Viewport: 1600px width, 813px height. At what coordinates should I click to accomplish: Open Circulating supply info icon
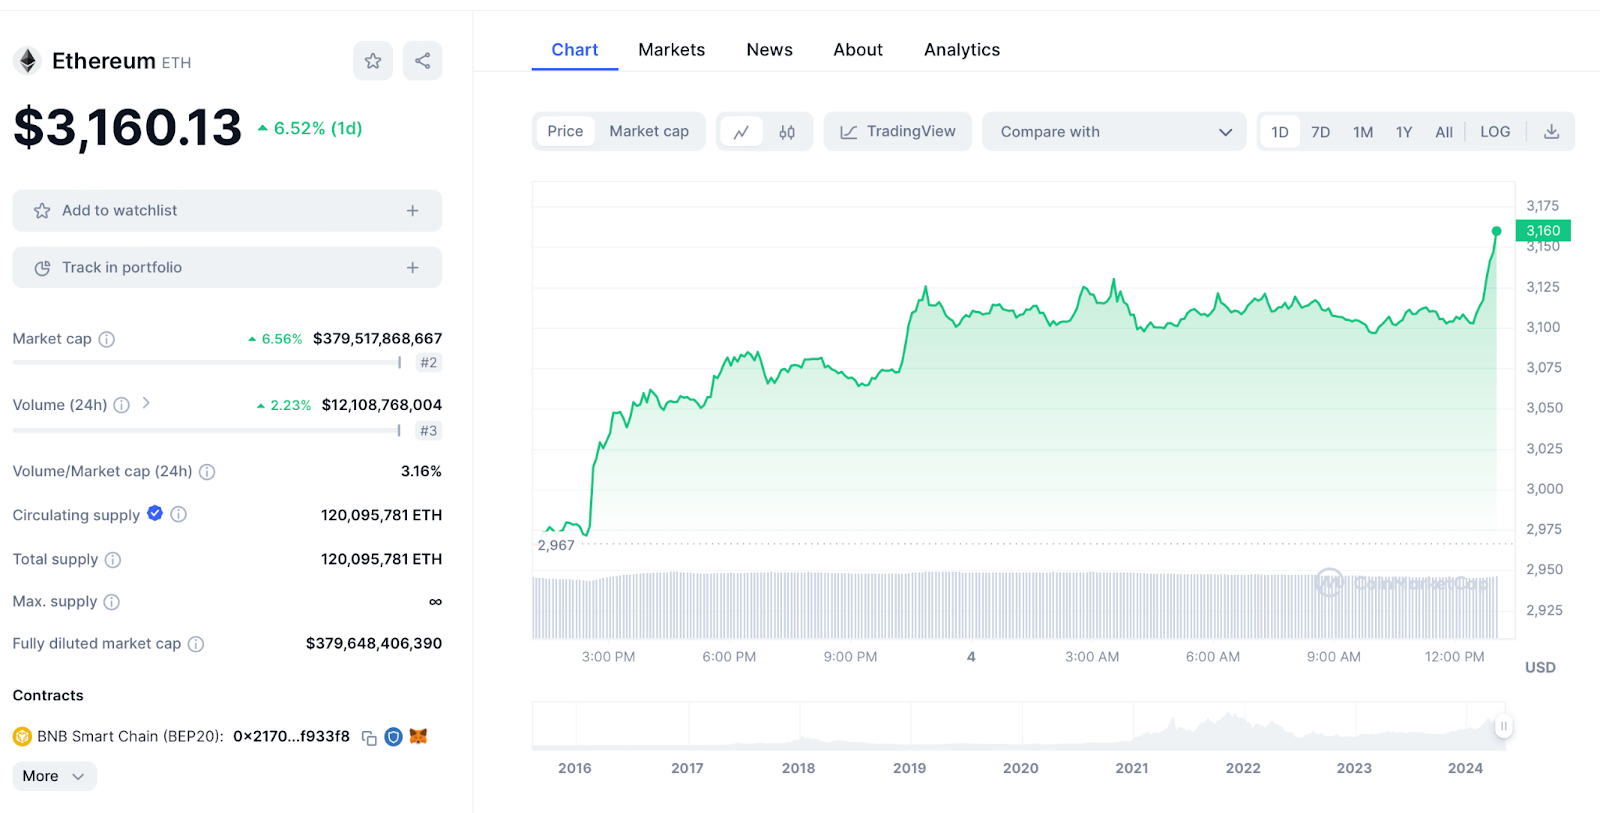pyautogui.click(x=179, y=514)
